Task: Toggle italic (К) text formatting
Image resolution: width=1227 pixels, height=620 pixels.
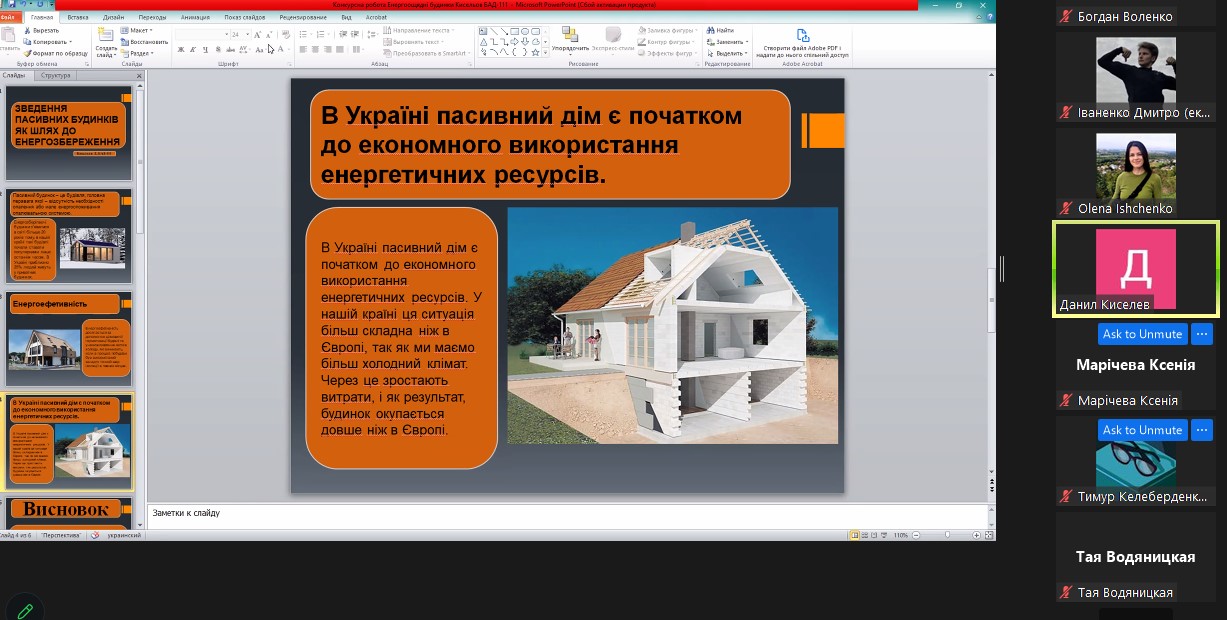Action: 193,49
